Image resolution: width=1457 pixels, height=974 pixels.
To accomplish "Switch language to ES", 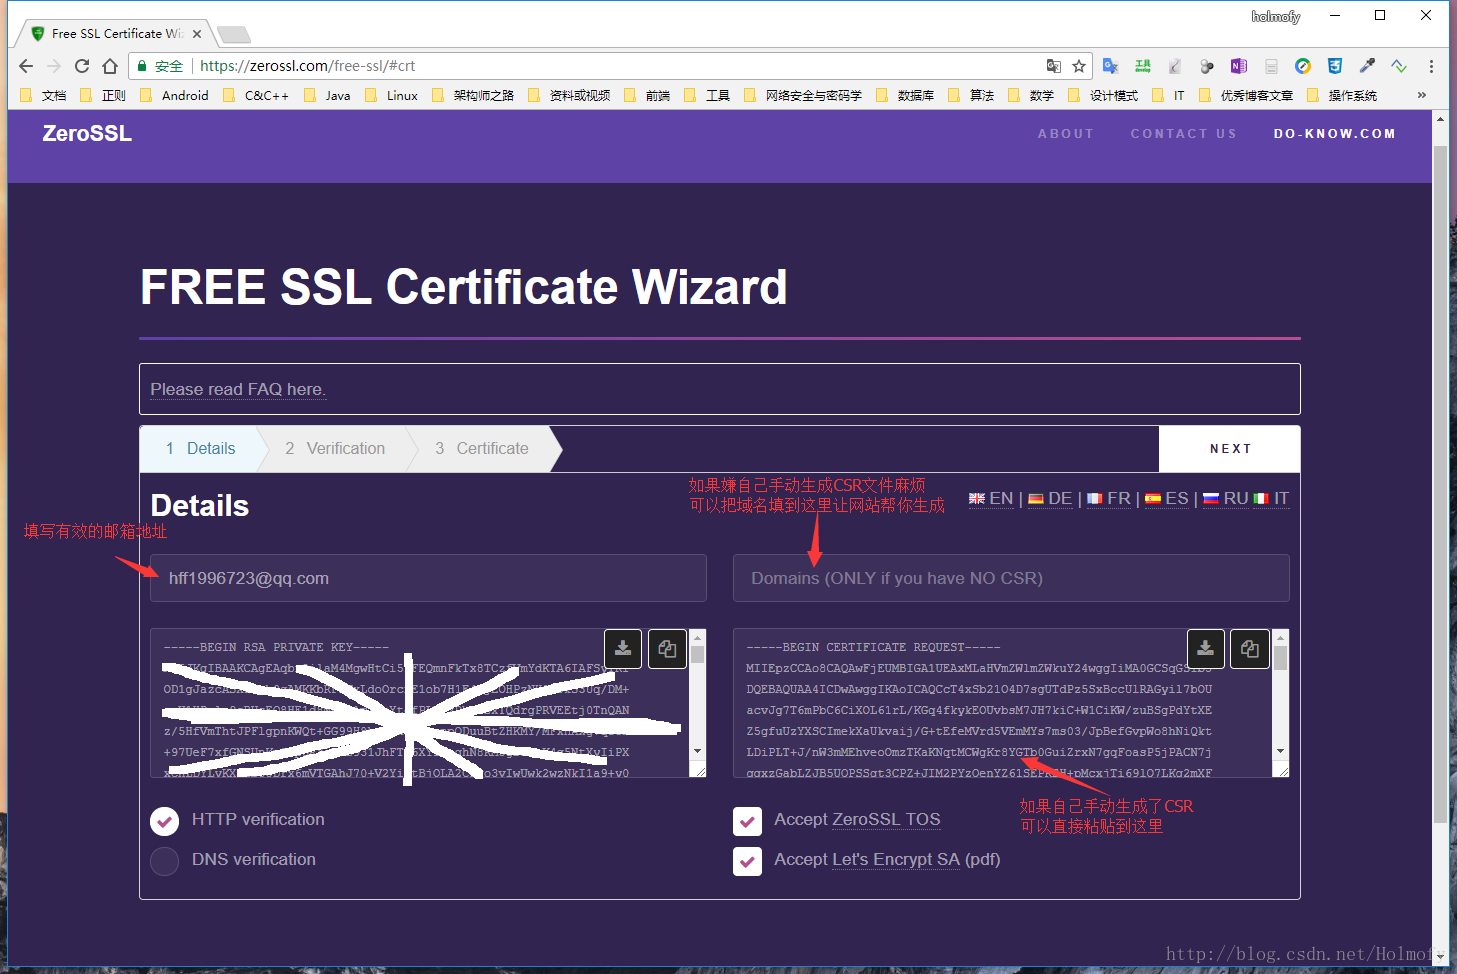I will pos(1167,498).
